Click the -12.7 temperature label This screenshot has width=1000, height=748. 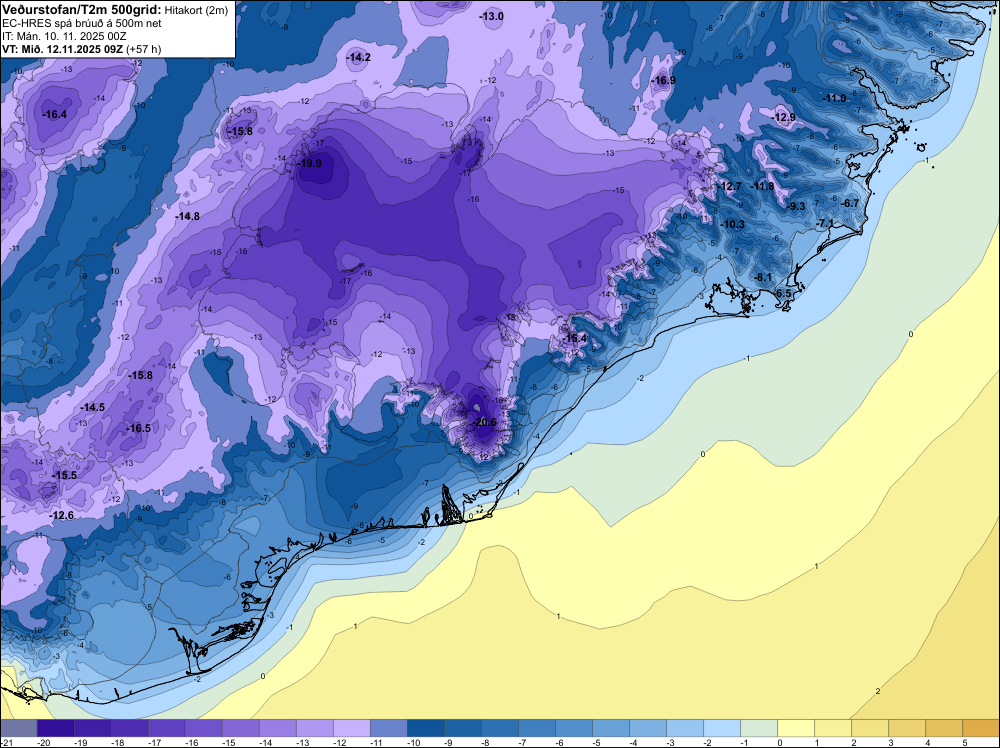[730, 187]
